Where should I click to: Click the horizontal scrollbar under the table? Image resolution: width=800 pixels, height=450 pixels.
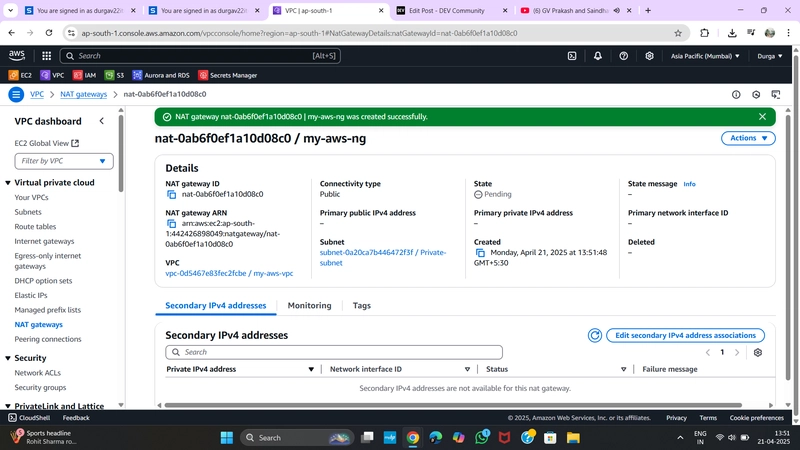click(453, 405)
